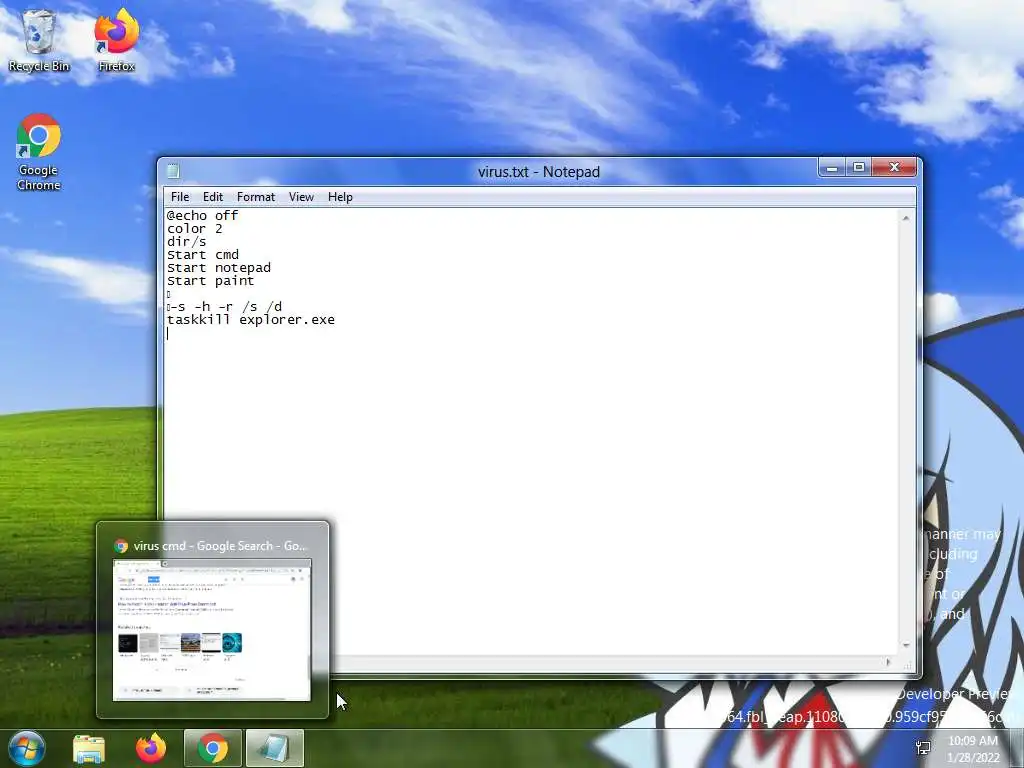
Task: Click the Windows Start orb
Action: 26,748
